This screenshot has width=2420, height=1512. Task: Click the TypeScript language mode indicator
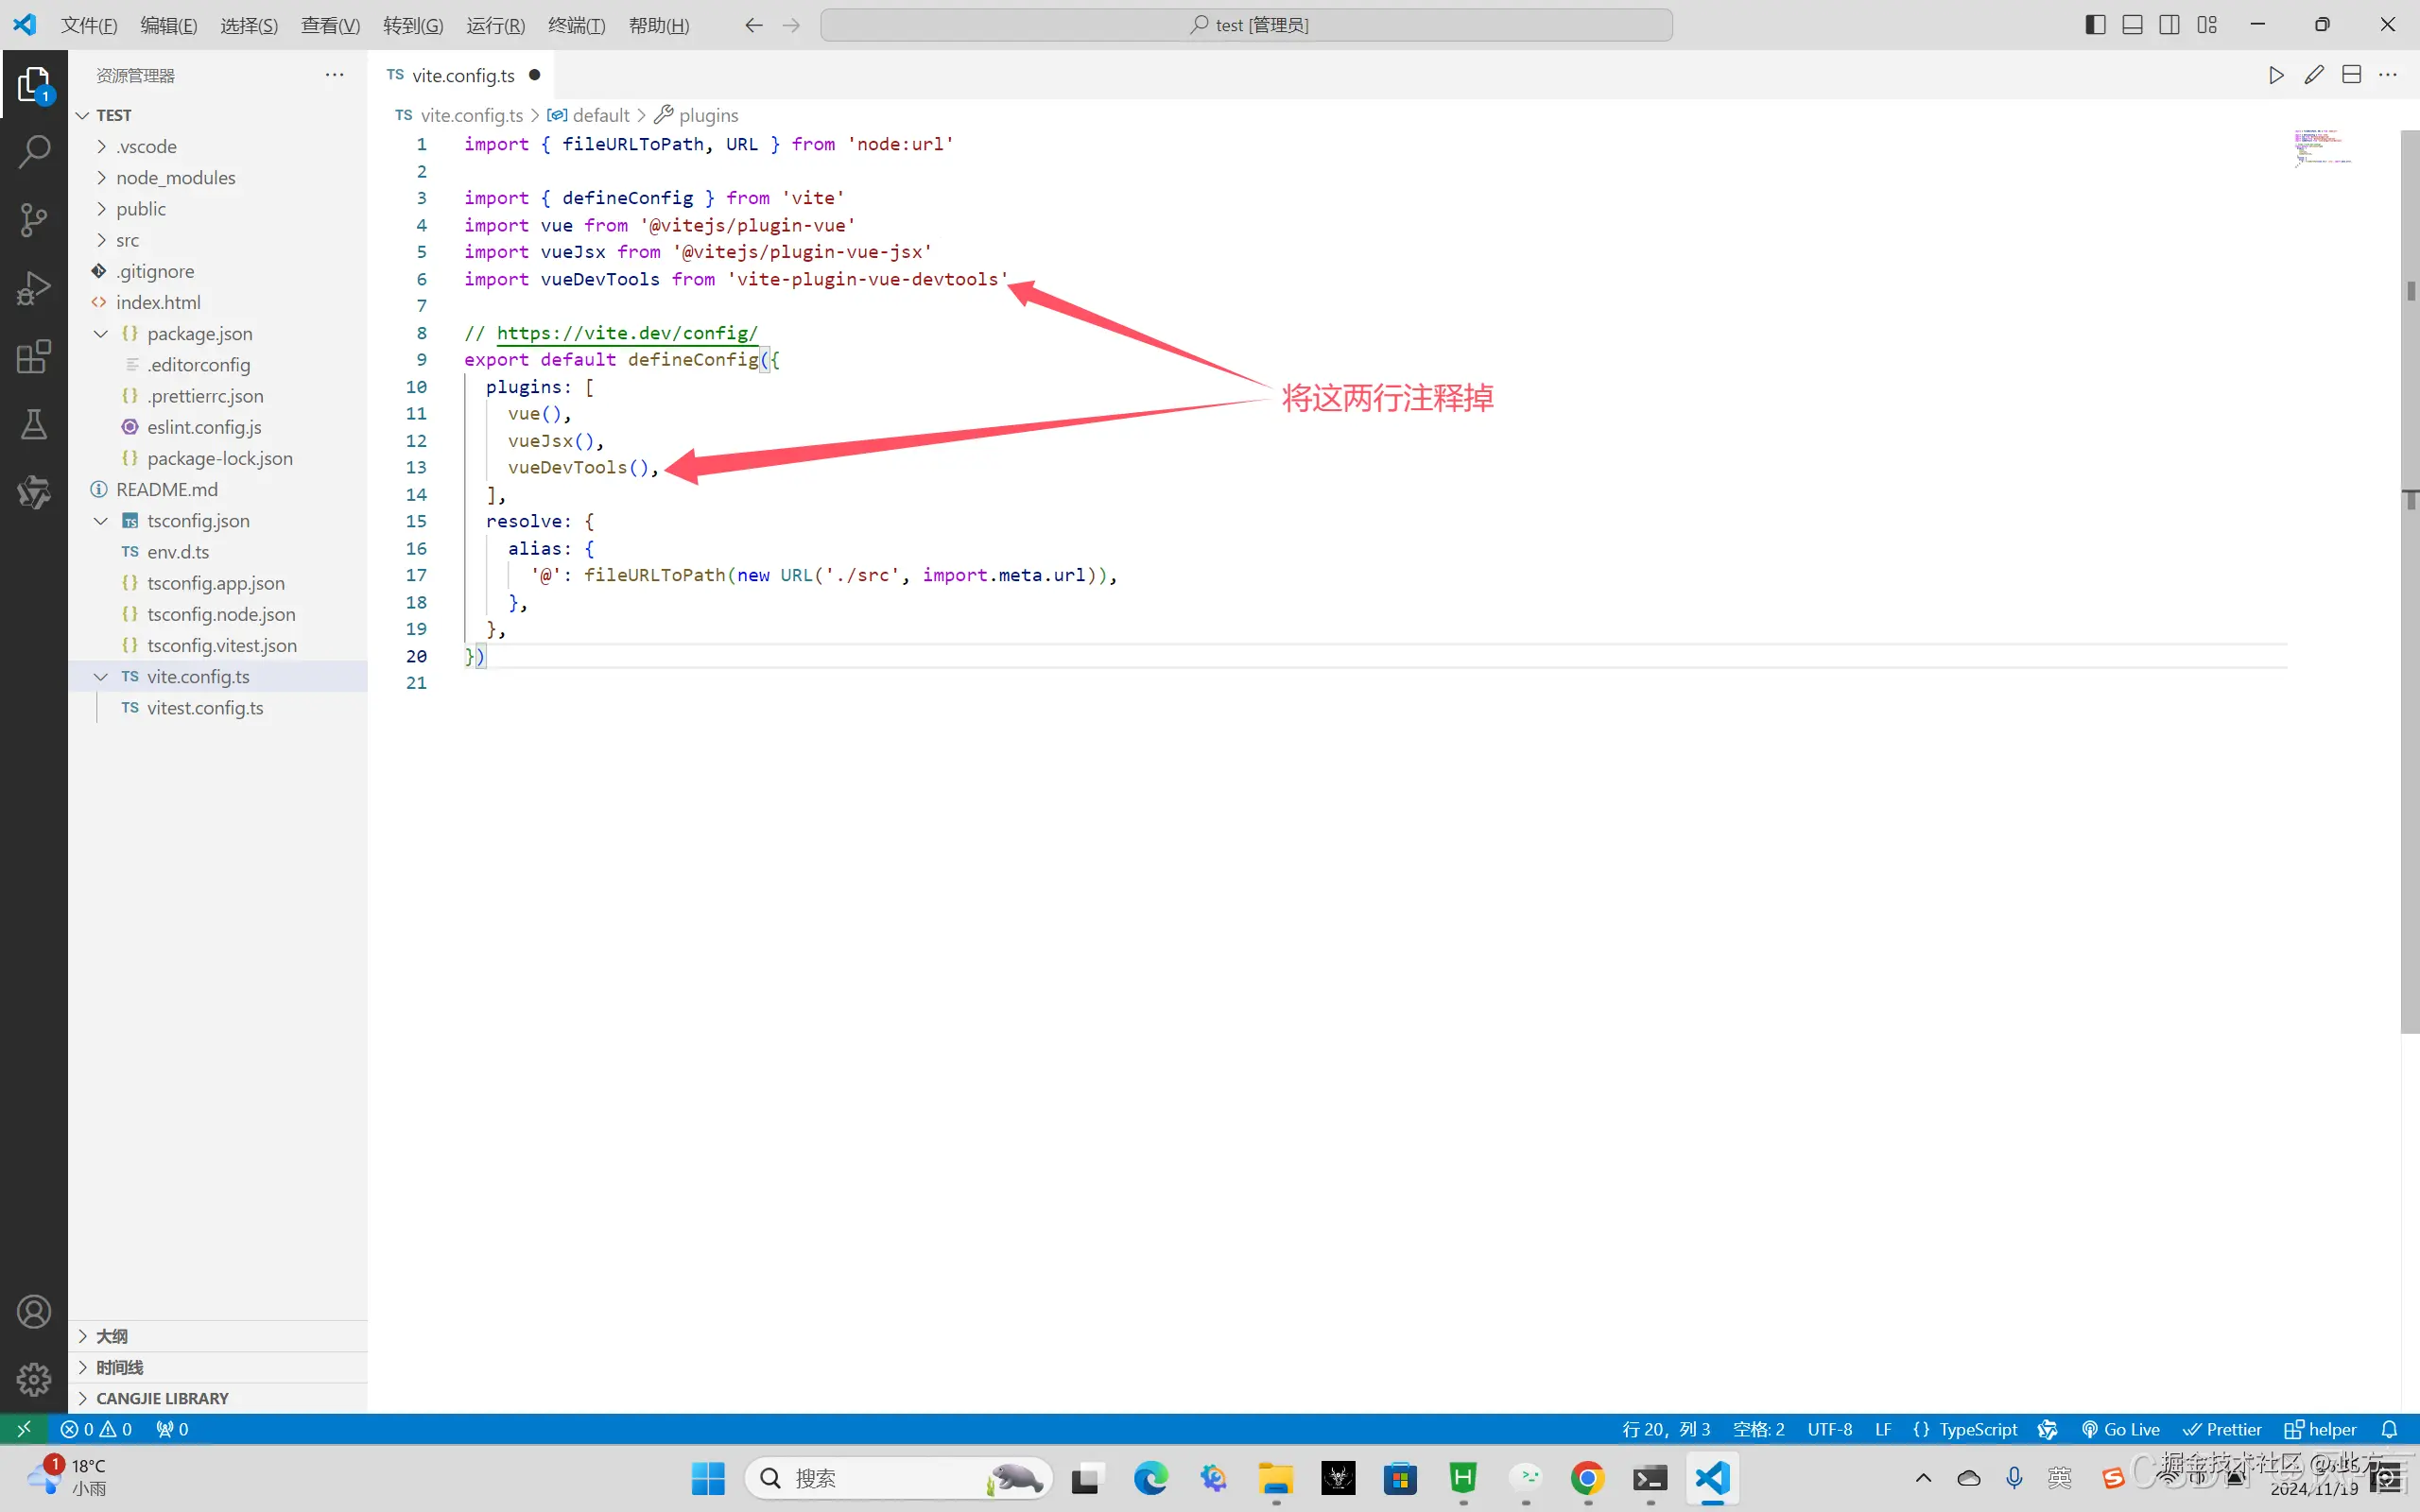tap(1977, 1429)
